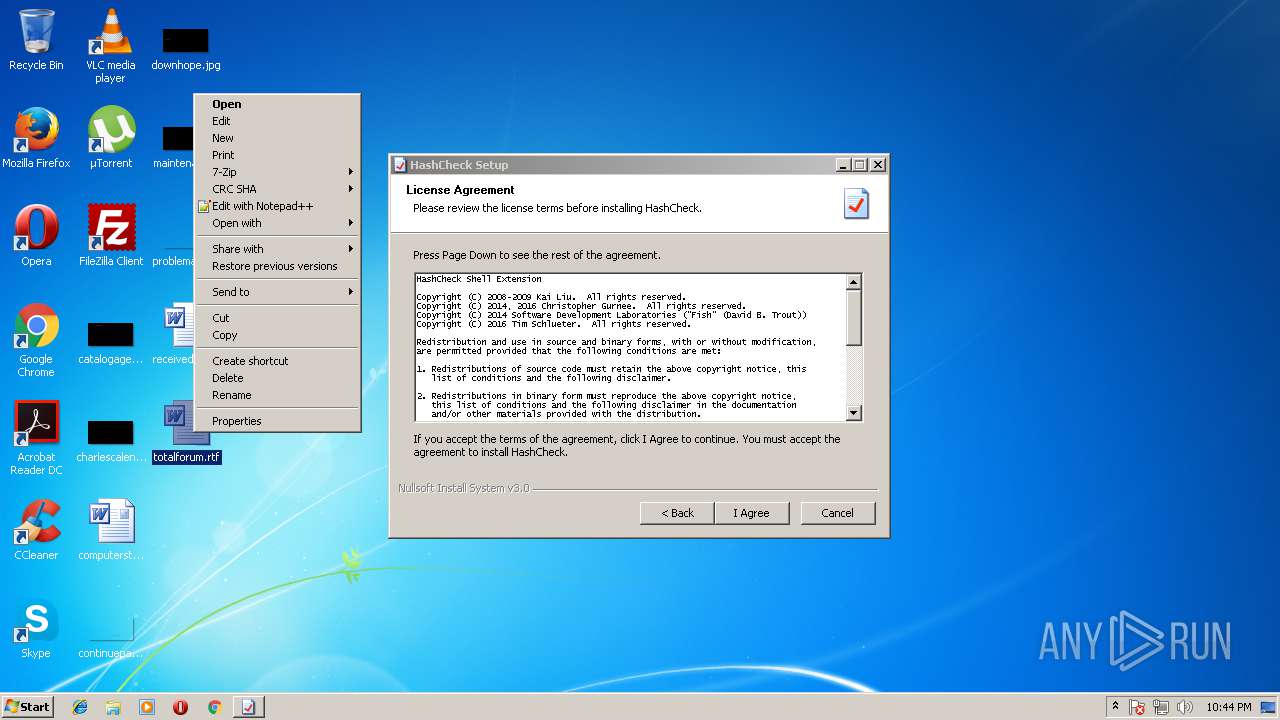
Task: Expand the Send to submenu
Action: pos(277,292)
